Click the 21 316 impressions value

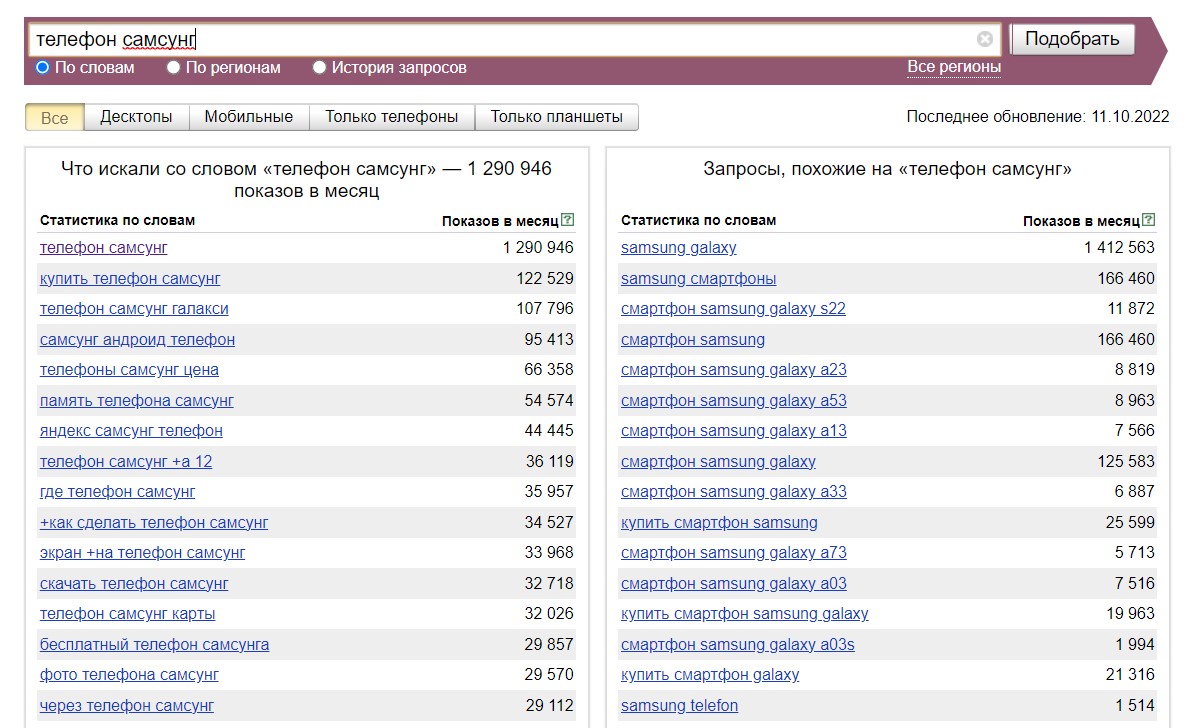pos(1130,674)
